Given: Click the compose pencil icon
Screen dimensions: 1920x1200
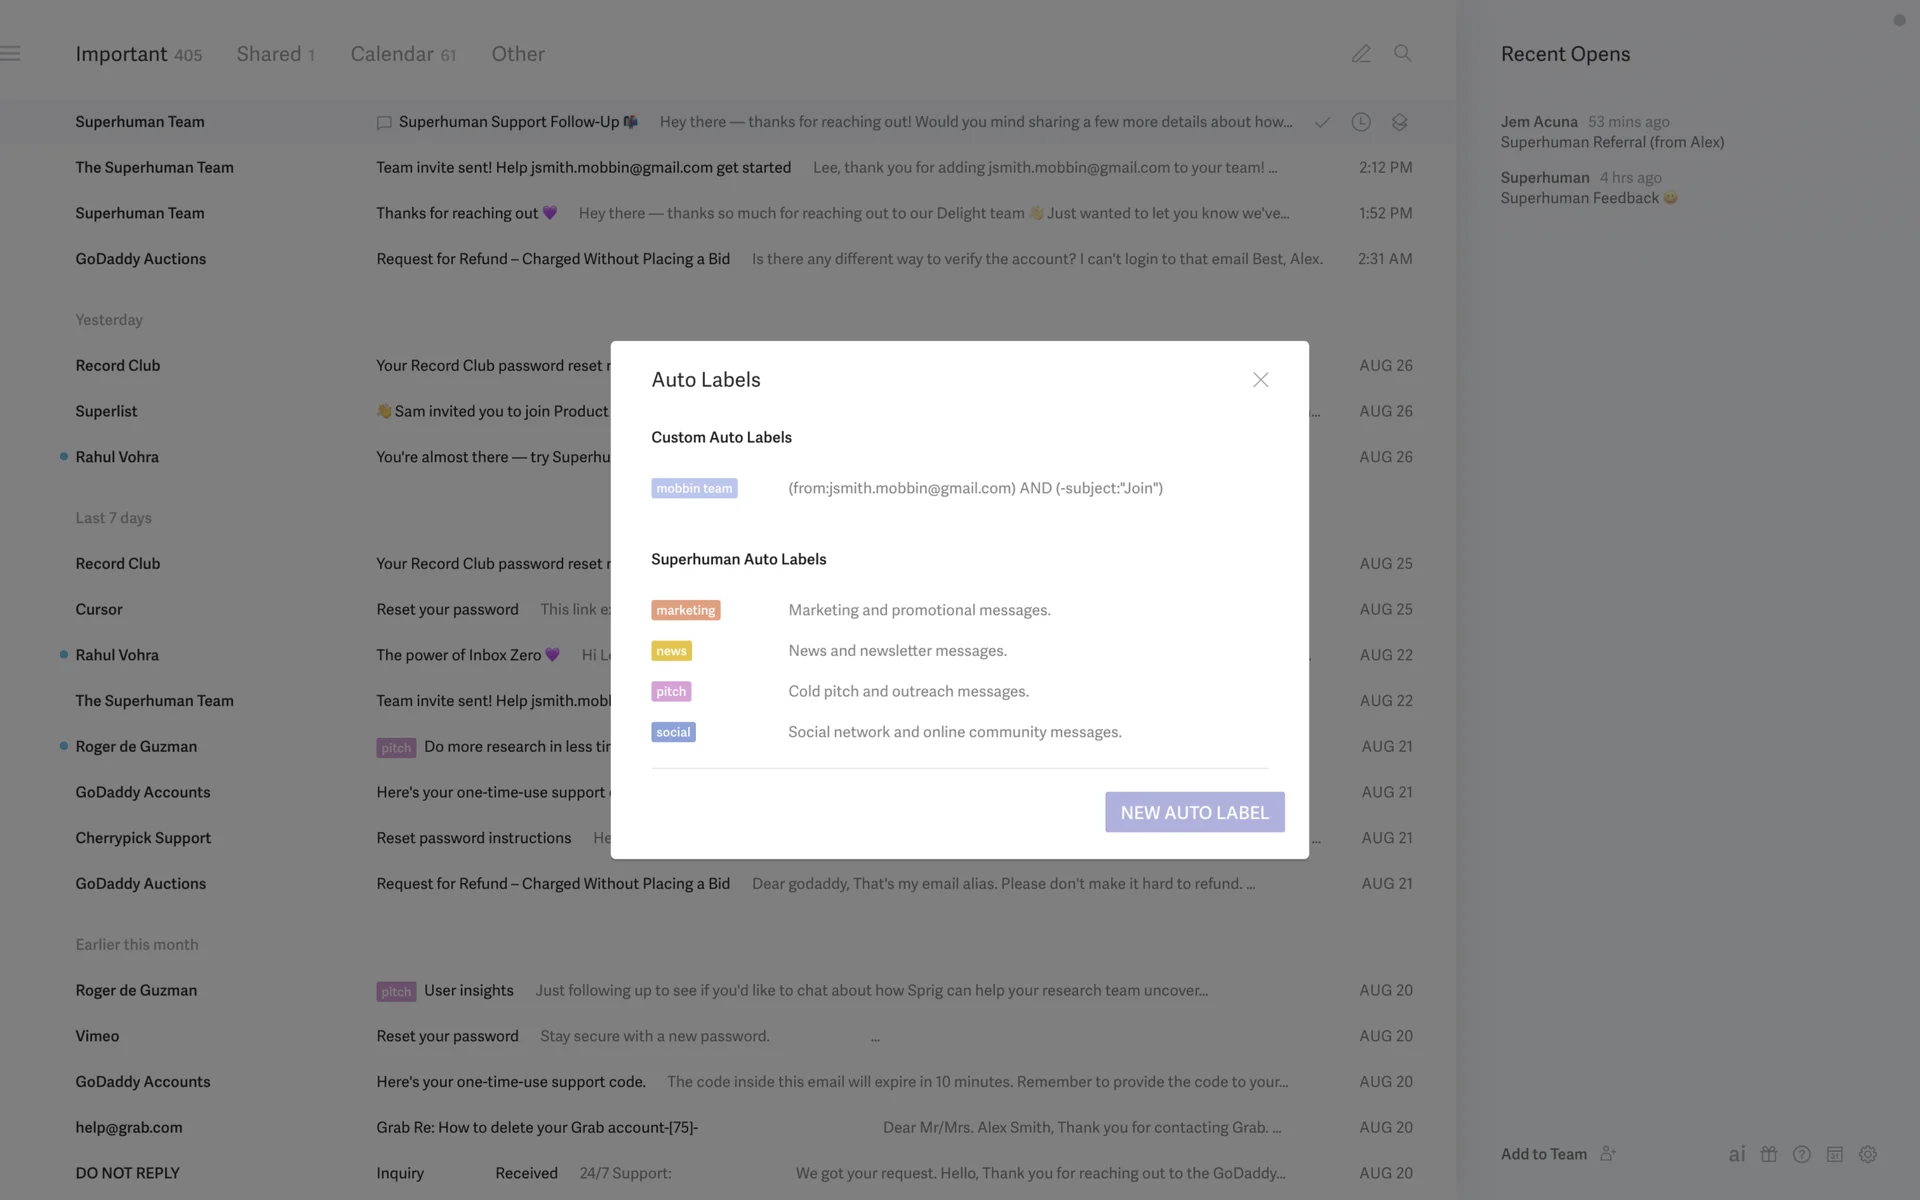Looking at the screenshot, I should click(x=1361, y=54).
